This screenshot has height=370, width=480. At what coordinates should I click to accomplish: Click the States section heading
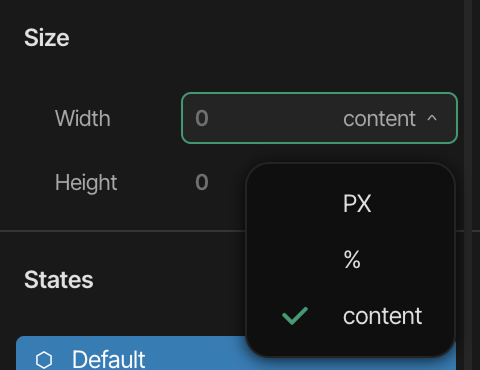pos(59,279)
